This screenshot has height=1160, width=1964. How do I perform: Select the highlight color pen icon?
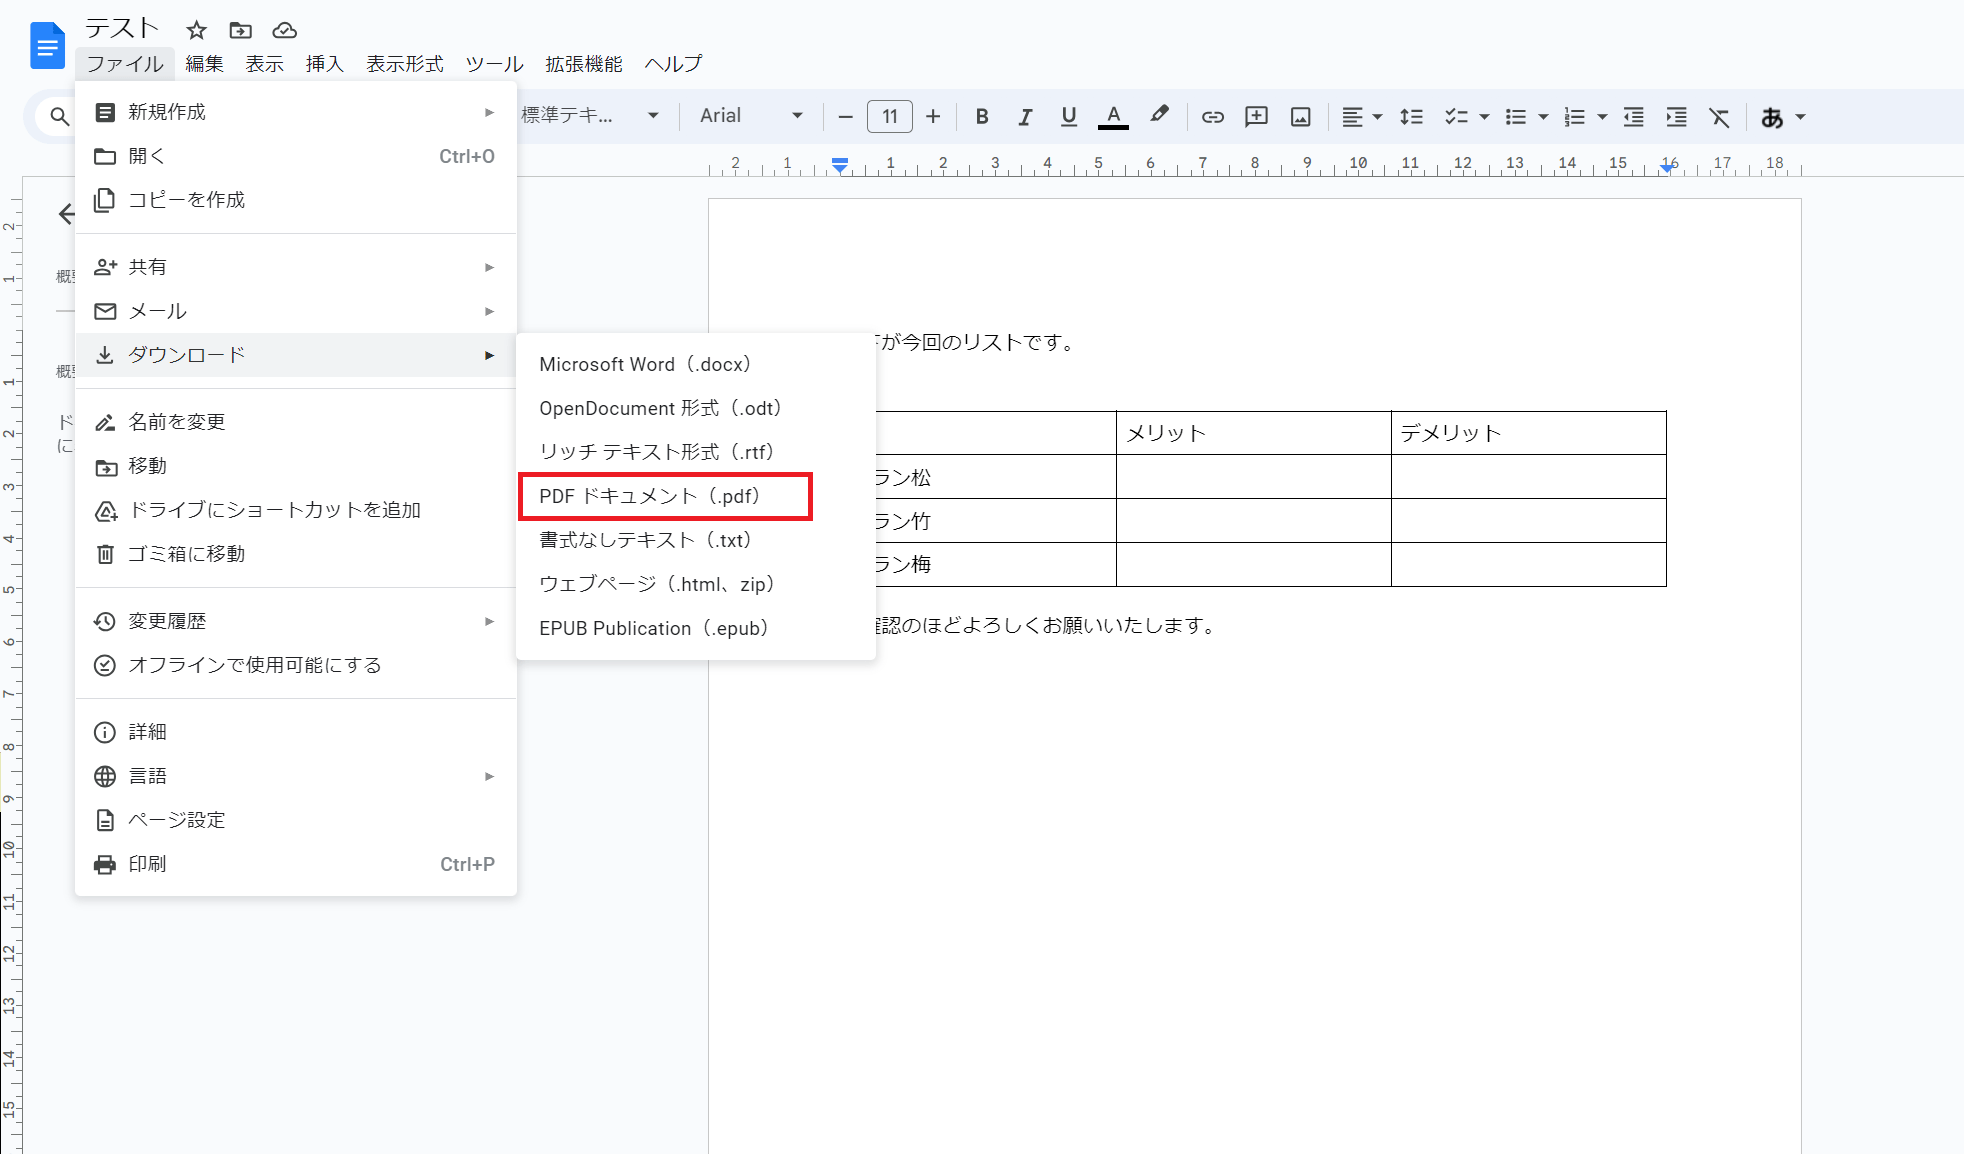point(1159,115)
